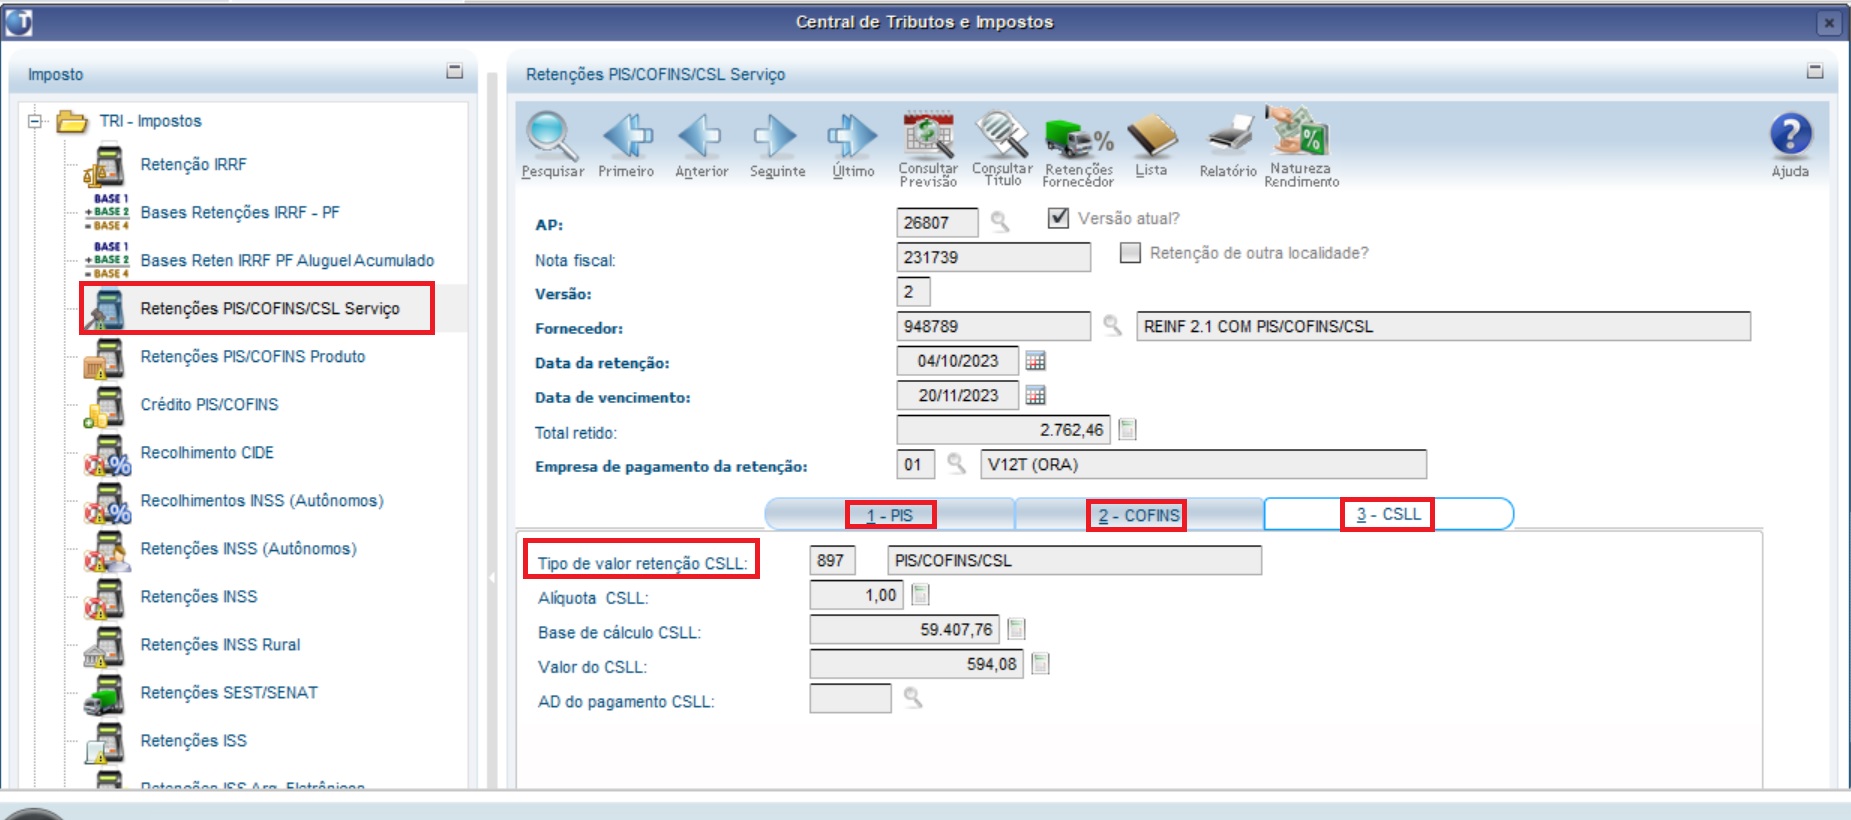Open Retenções SEST/SENAT item

tap(229, 693)
